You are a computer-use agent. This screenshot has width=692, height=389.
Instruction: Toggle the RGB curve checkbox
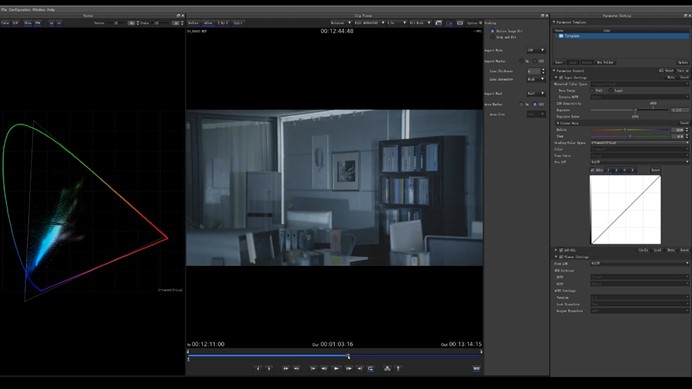[593, 170]
